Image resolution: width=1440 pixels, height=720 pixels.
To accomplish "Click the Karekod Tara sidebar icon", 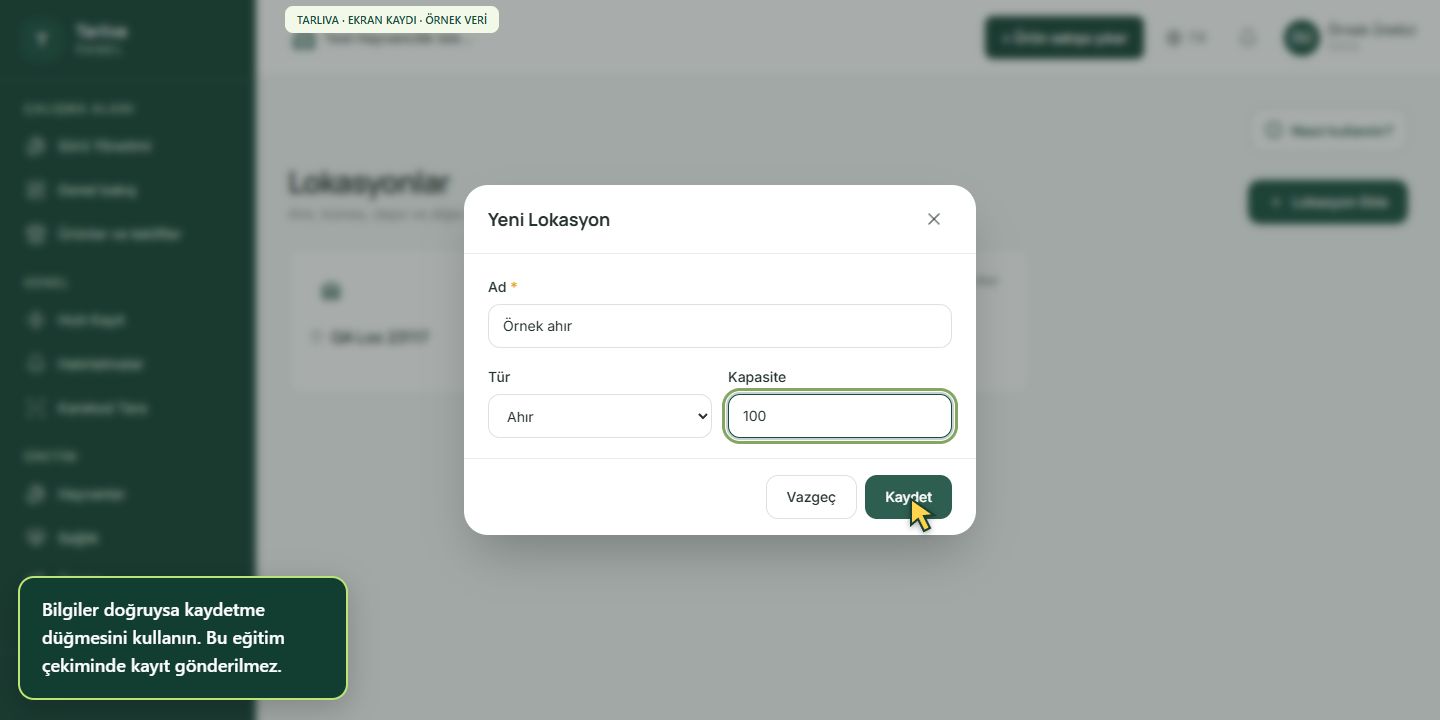I will pos(36,408).
